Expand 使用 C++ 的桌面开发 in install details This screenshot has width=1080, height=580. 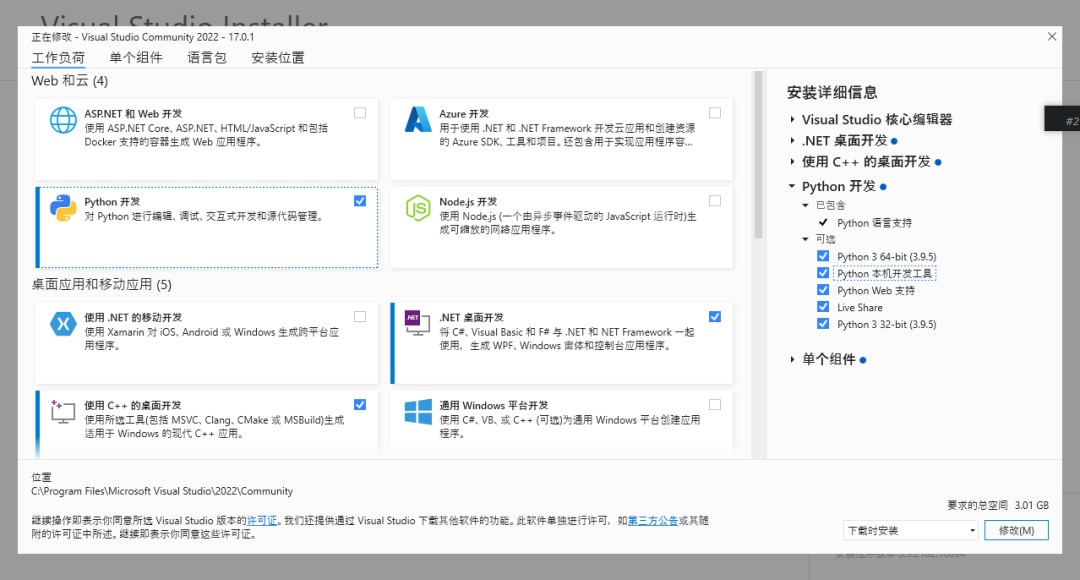coord(792,162)
